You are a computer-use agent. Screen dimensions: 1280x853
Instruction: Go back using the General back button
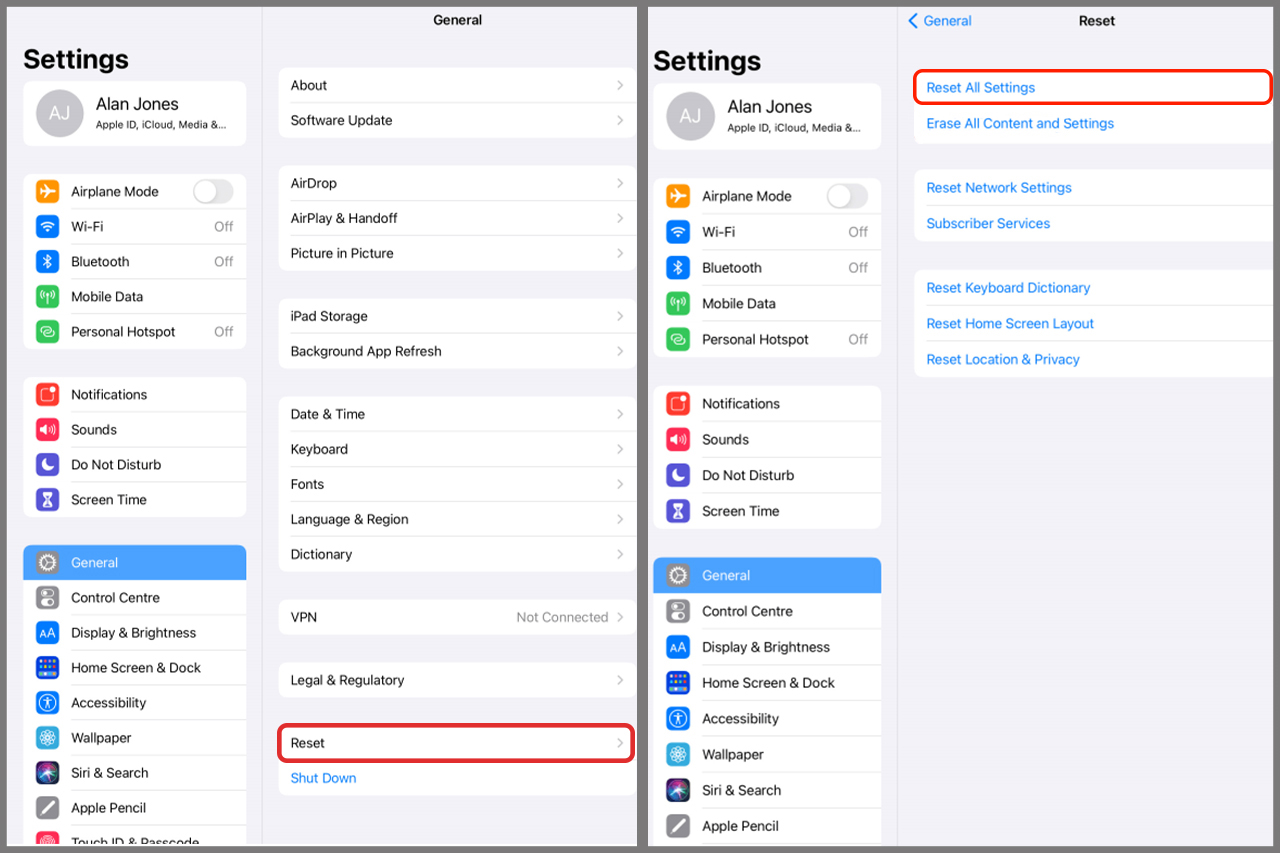point(940,21)
